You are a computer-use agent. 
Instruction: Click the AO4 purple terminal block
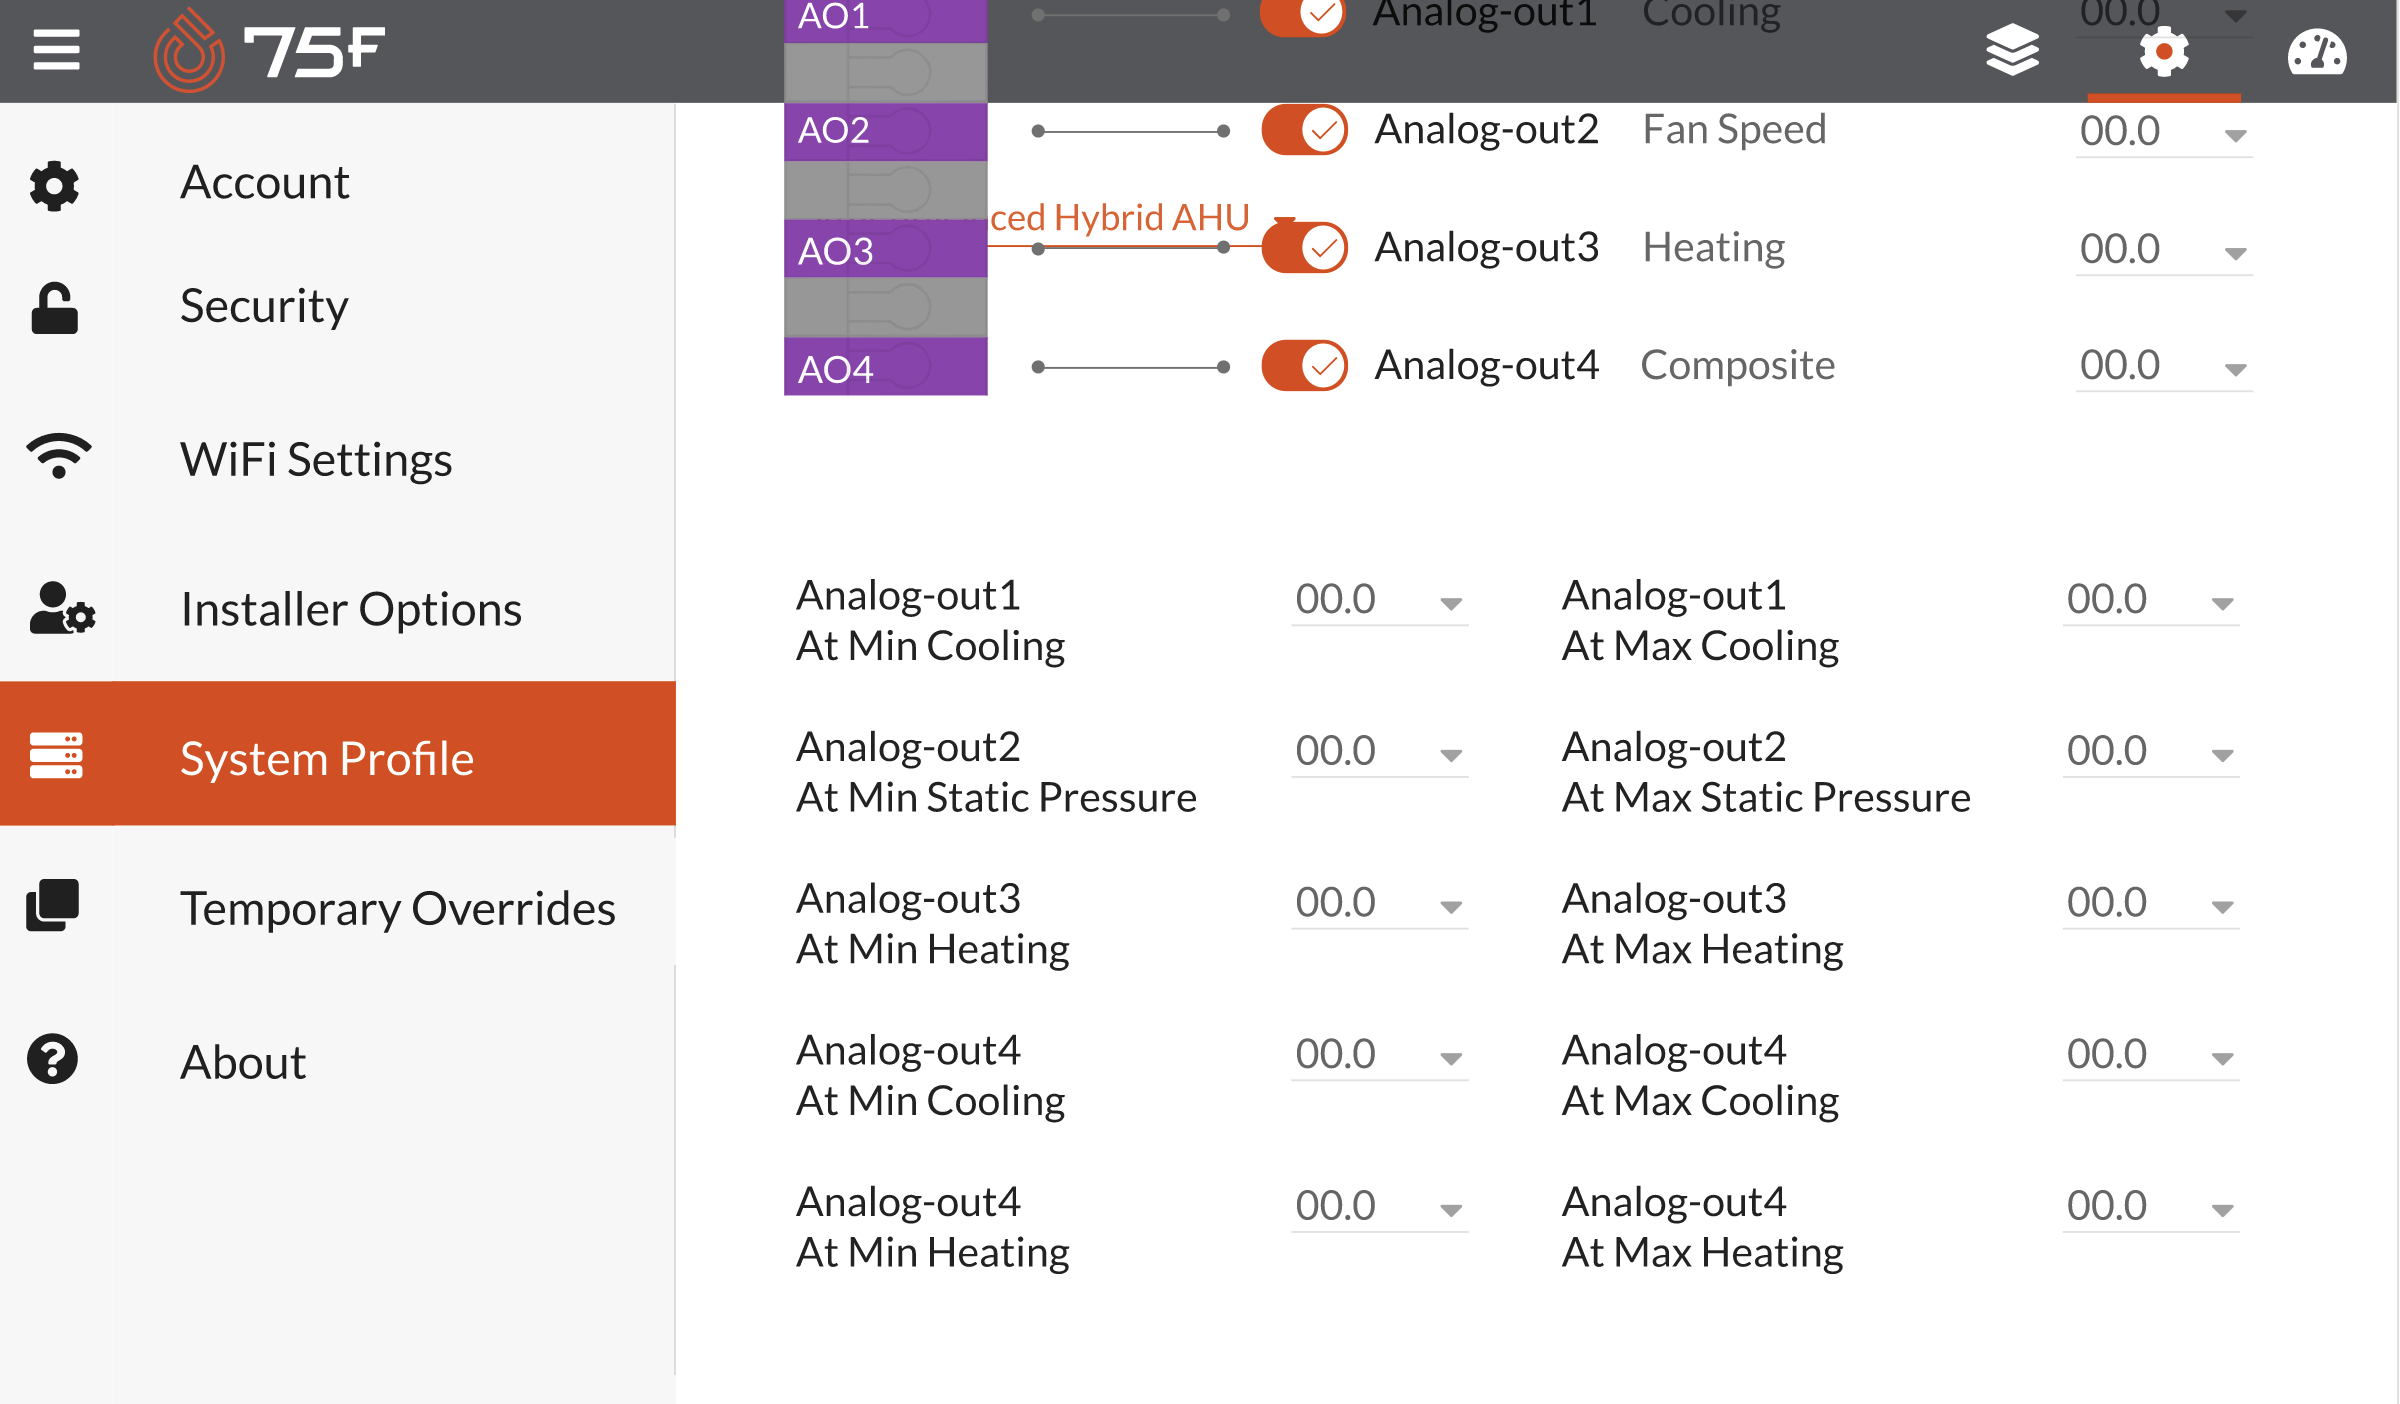885,368
